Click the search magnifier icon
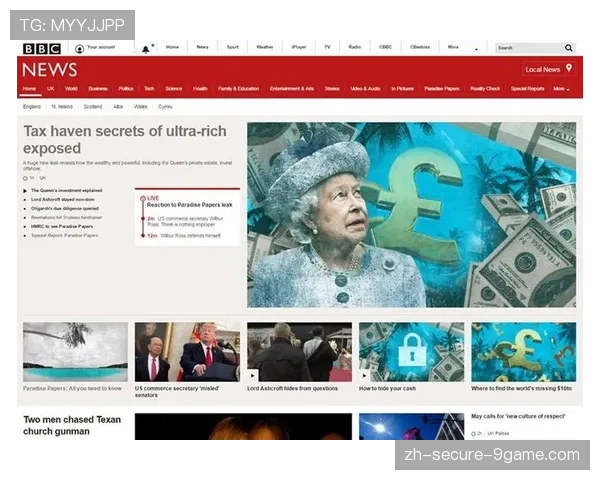The image size is (600, 480). coord(569,48)
